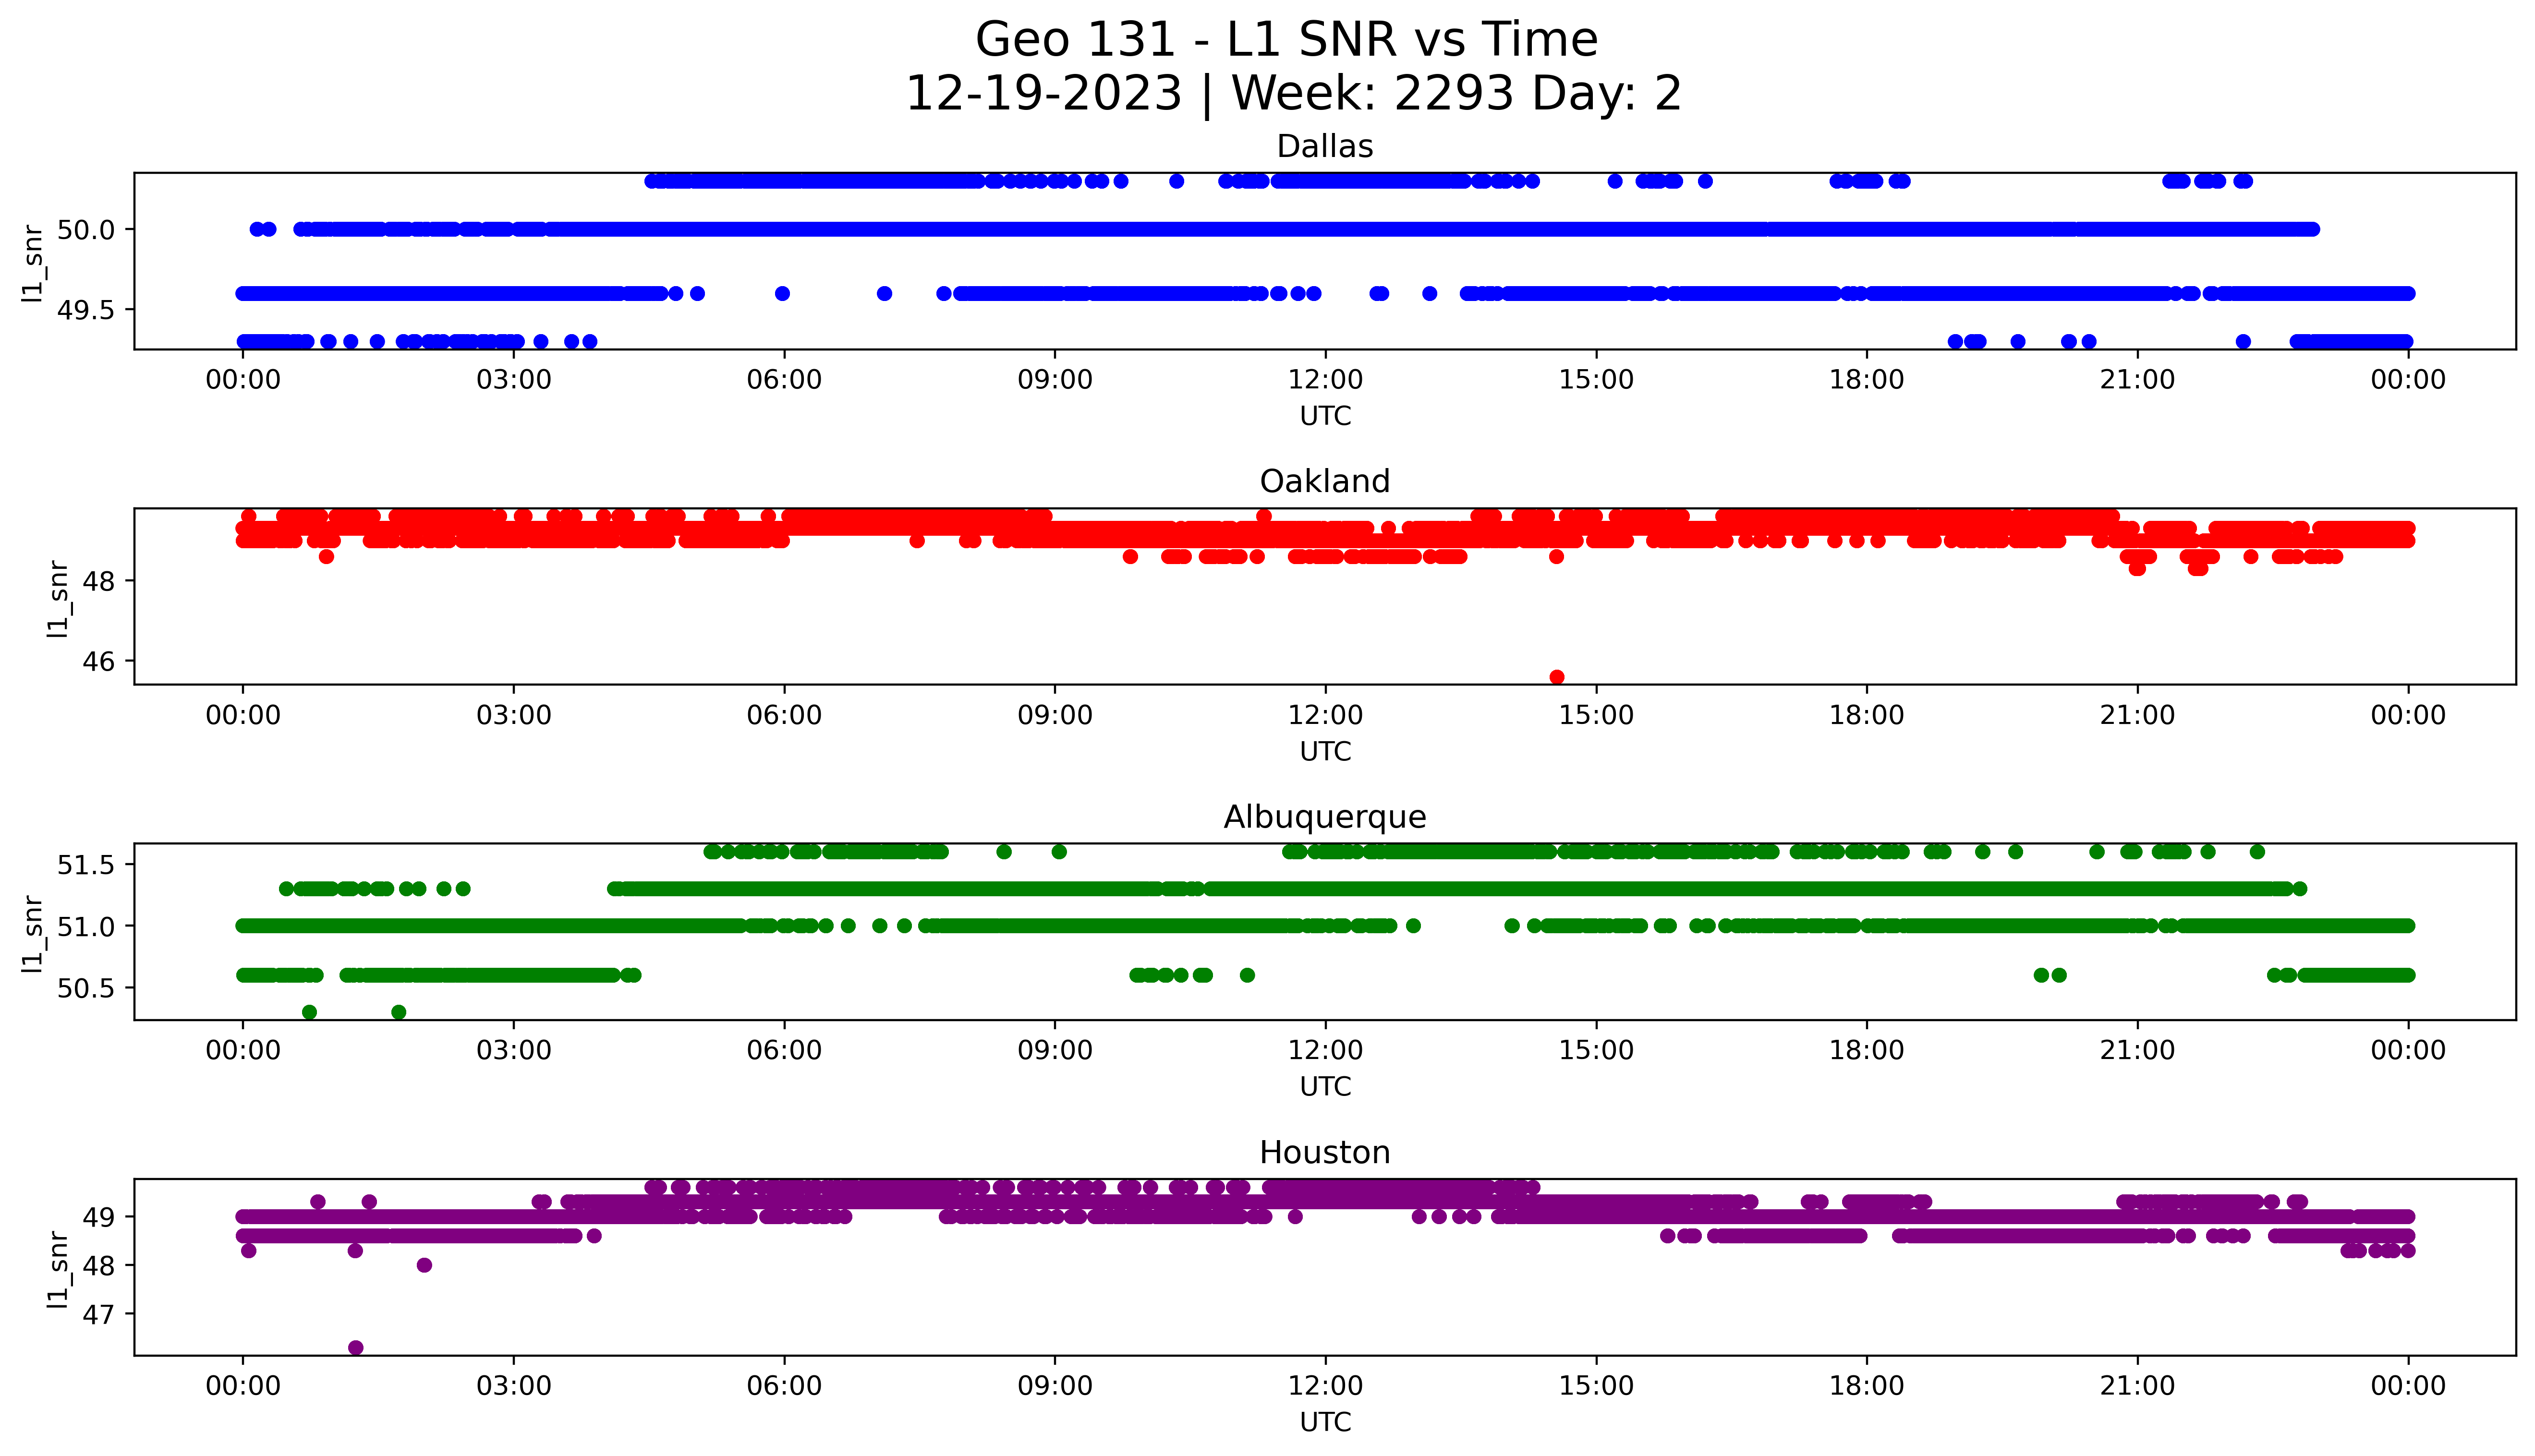The height and width of the screenshot is (1456, 2535).
Task: Click the "Oakland" subplot title
Action: tap(1325, 482)
